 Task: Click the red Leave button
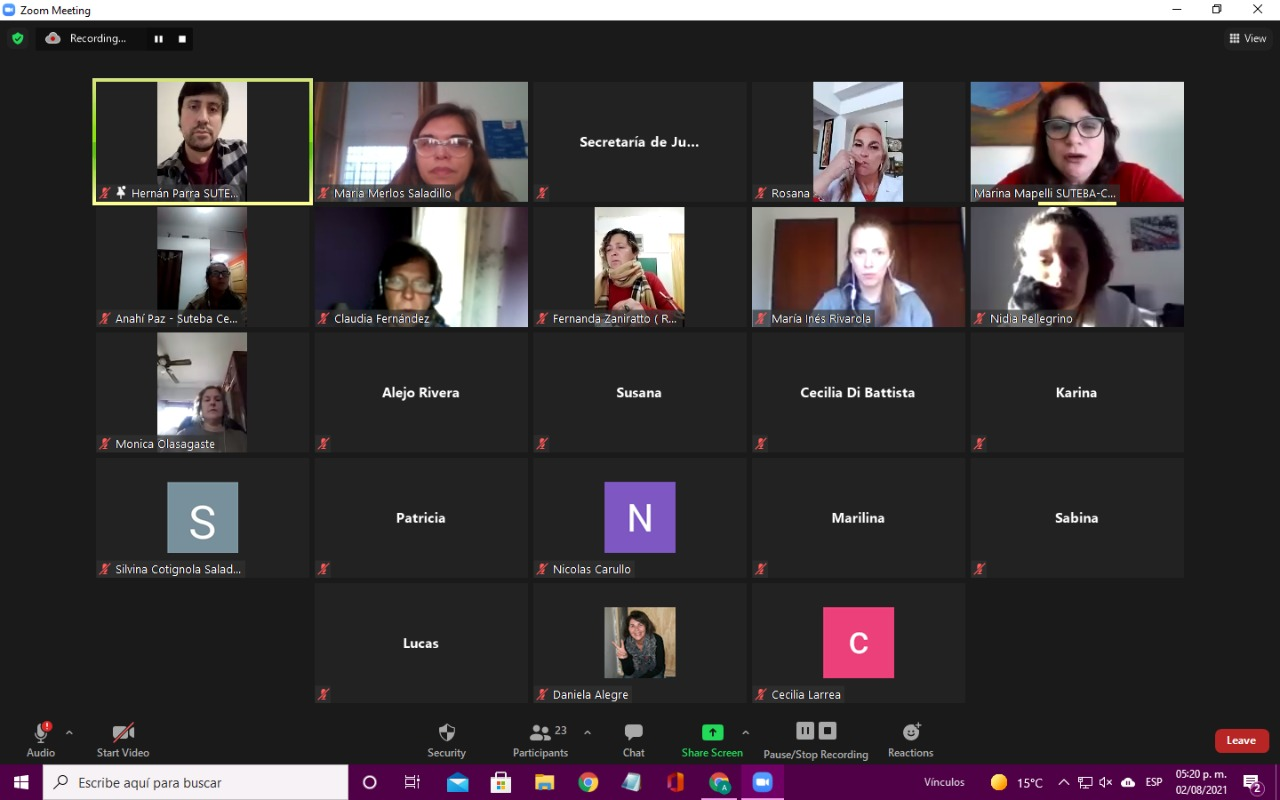[x=1241, y=740]
